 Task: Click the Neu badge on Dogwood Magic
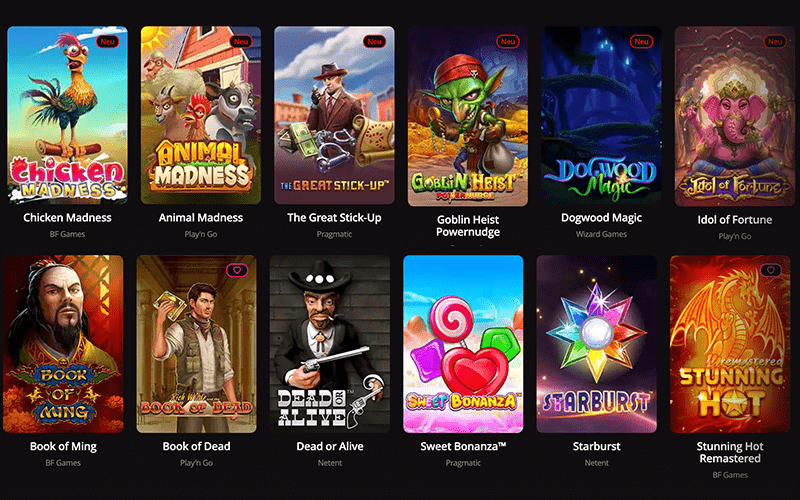(x=641, y=42)
